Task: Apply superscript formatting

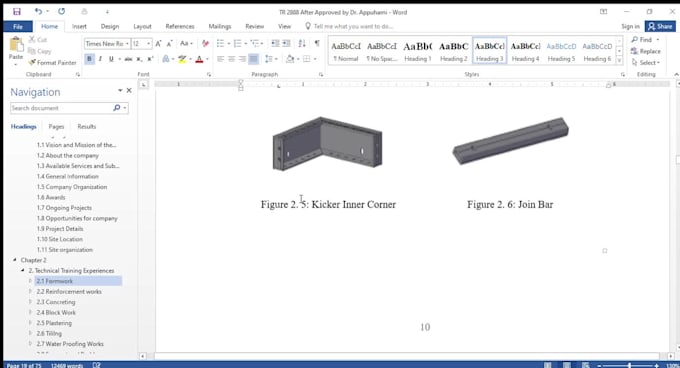Action: coord(150,59)
